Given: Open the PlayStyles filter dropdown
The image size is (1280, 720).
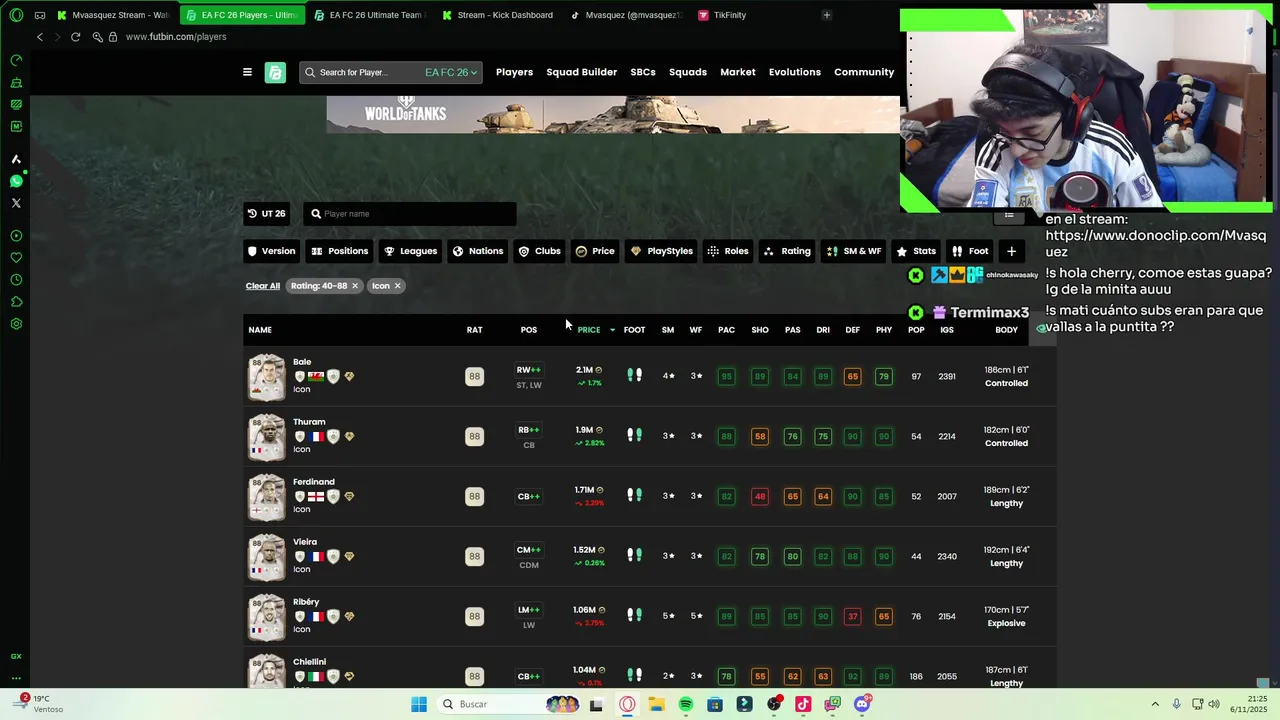Looking at the screenshot, I should click(x=661, y=251).
